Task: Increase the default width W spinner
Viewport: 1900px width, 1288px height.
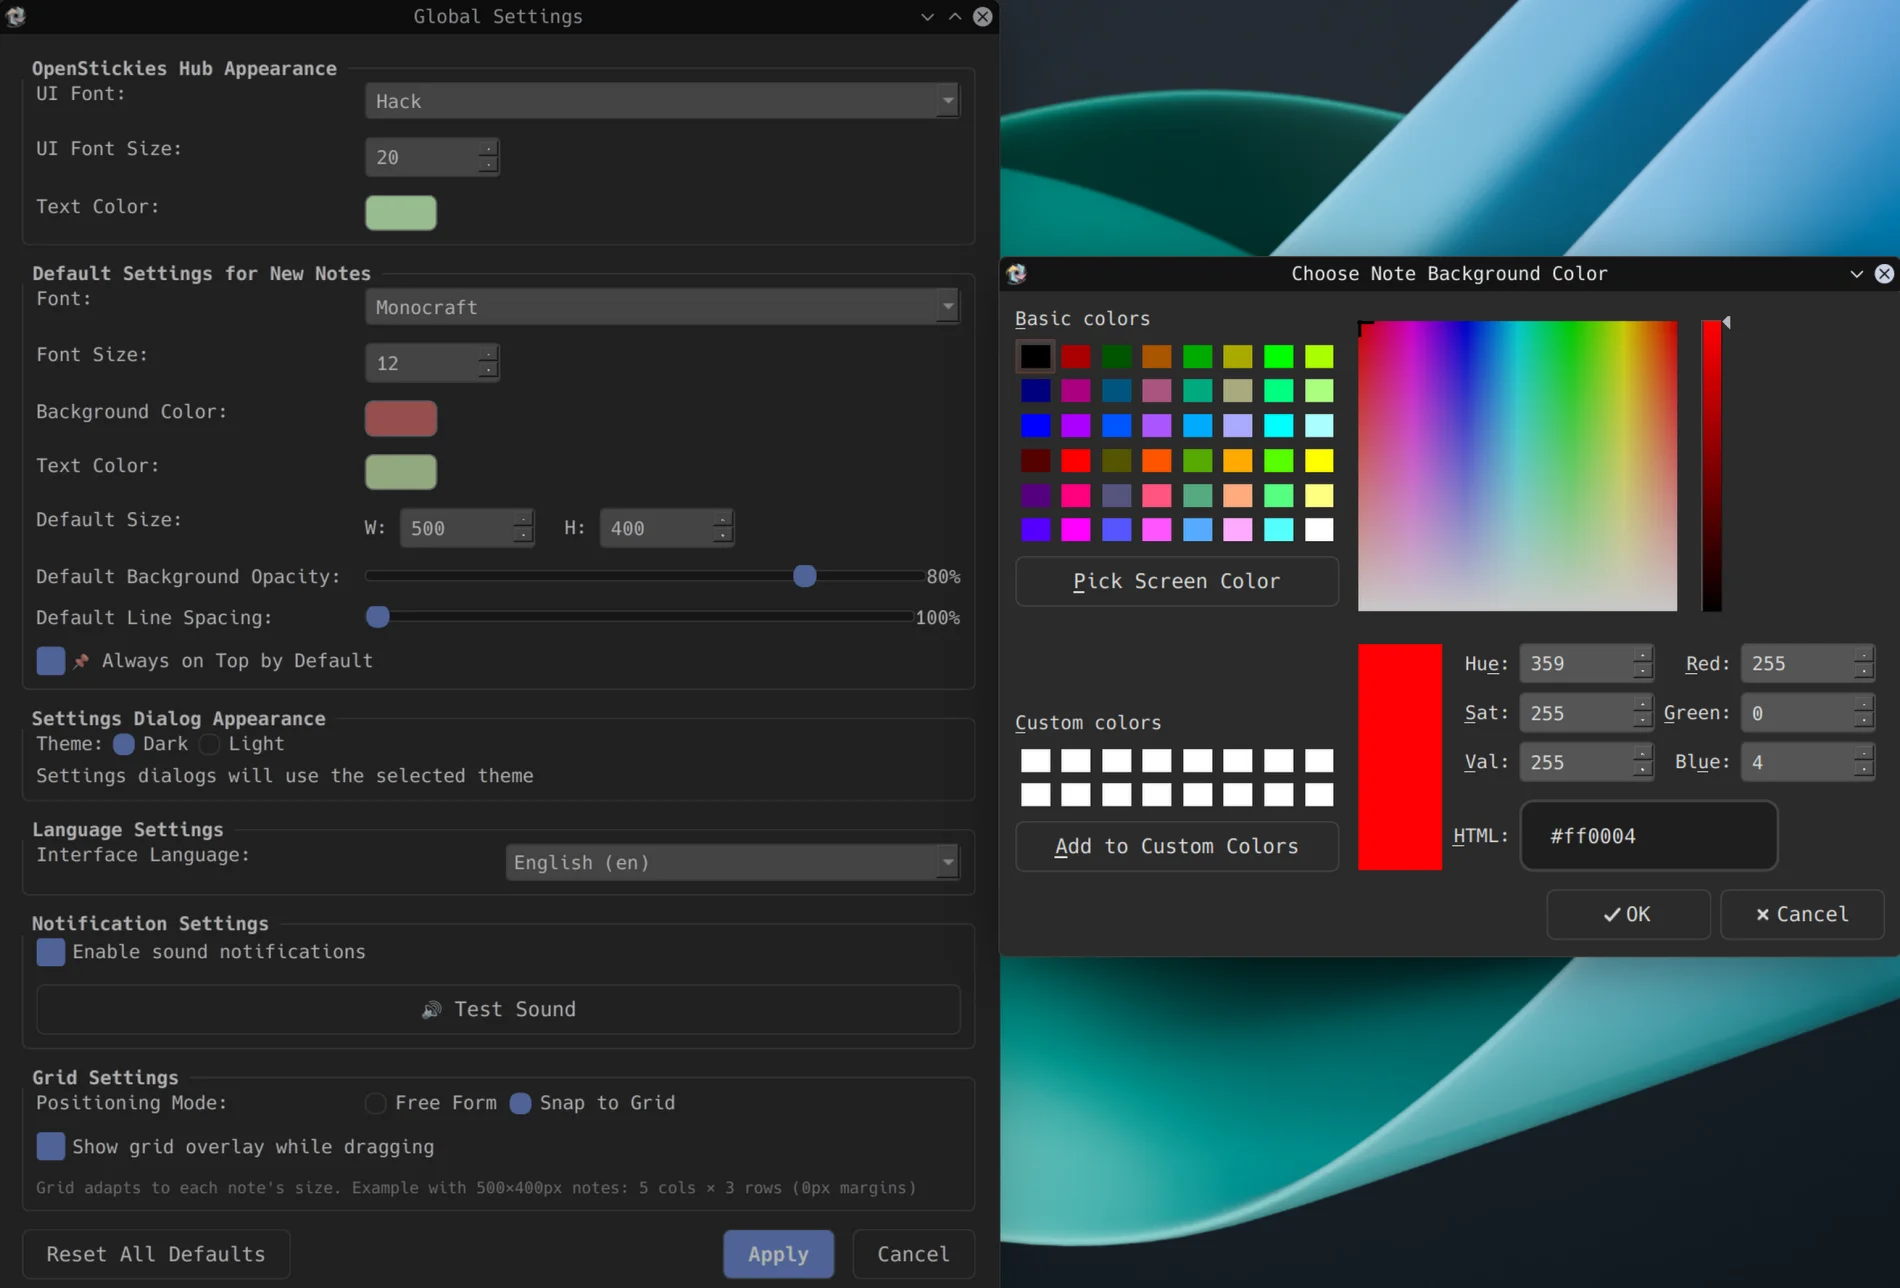Action: click(x=522, y=520)
